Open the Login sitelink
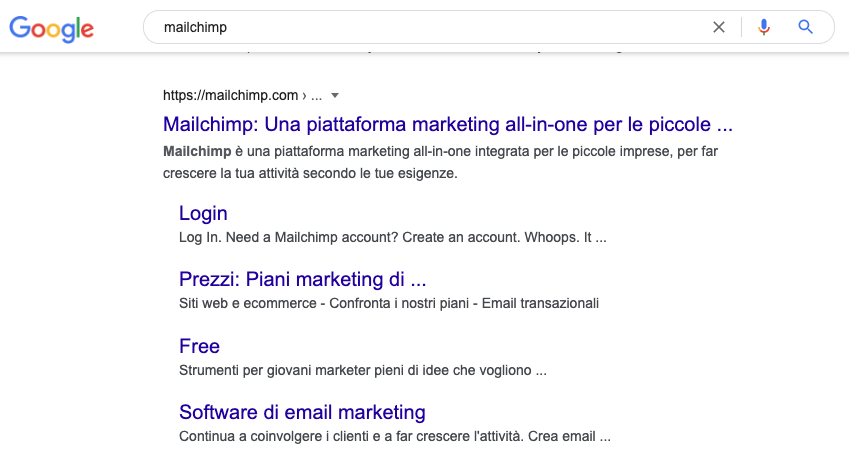 point(203,213)
